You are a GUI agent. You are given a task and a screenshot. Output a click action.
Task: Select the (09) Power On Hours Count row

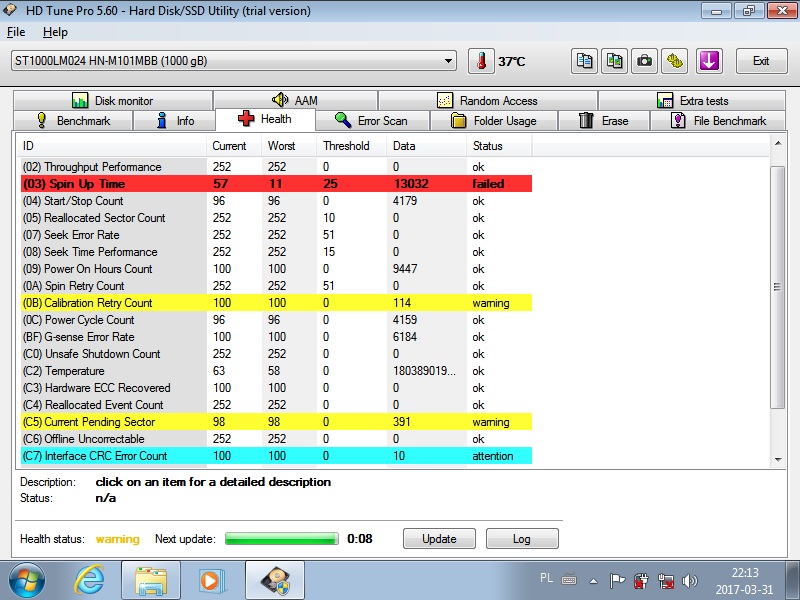[276, 269]
